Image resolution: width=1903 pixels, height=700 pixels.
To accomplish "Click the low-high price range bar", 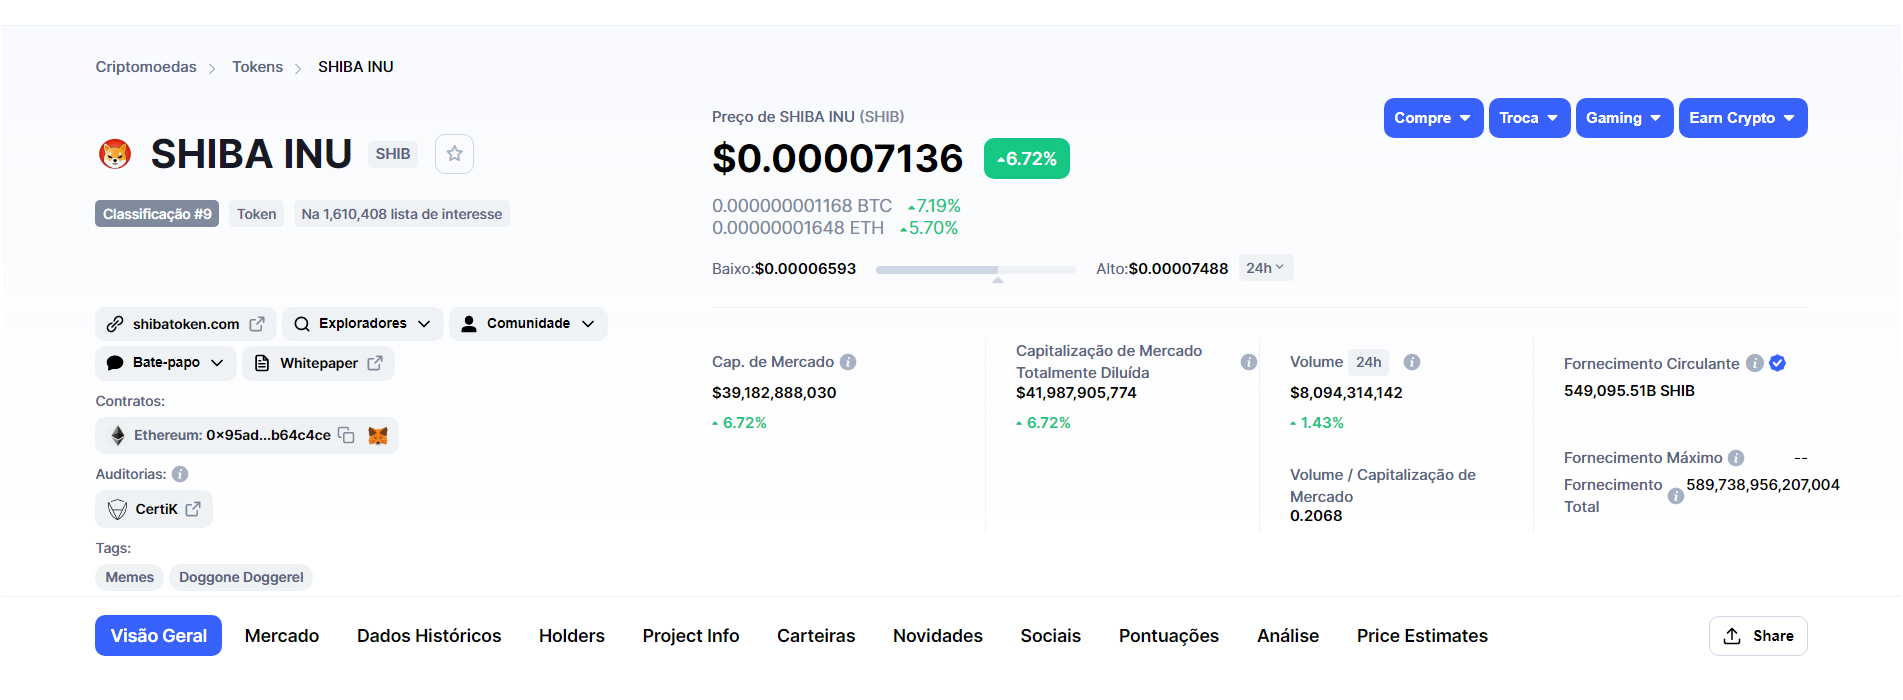I will pos(976,270).
